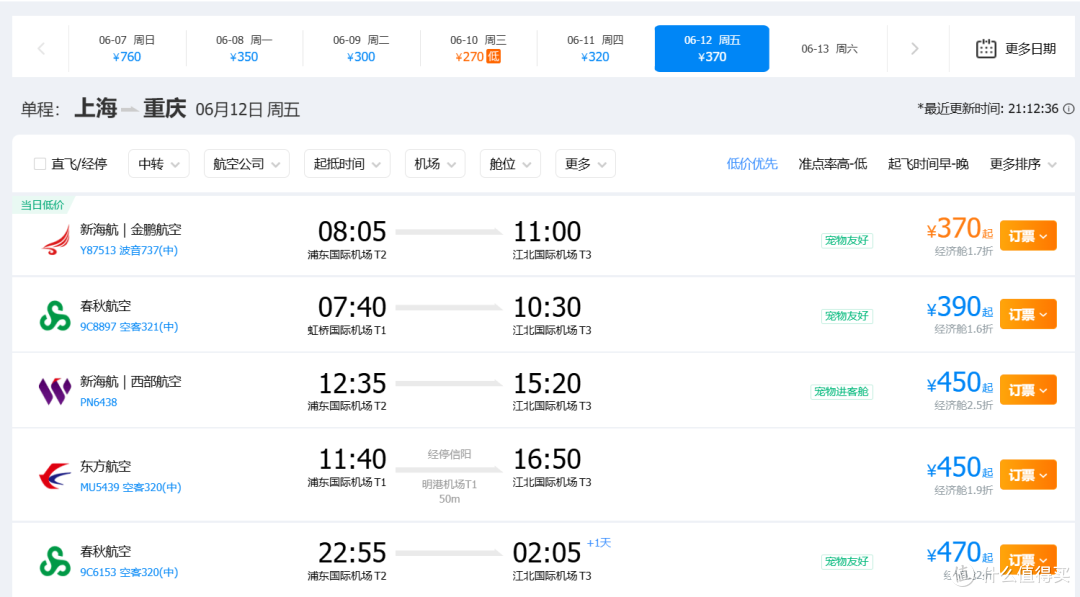
Task: Click the 最近更新时间 21:12:36 text
Action: click(x=988, y=109)
